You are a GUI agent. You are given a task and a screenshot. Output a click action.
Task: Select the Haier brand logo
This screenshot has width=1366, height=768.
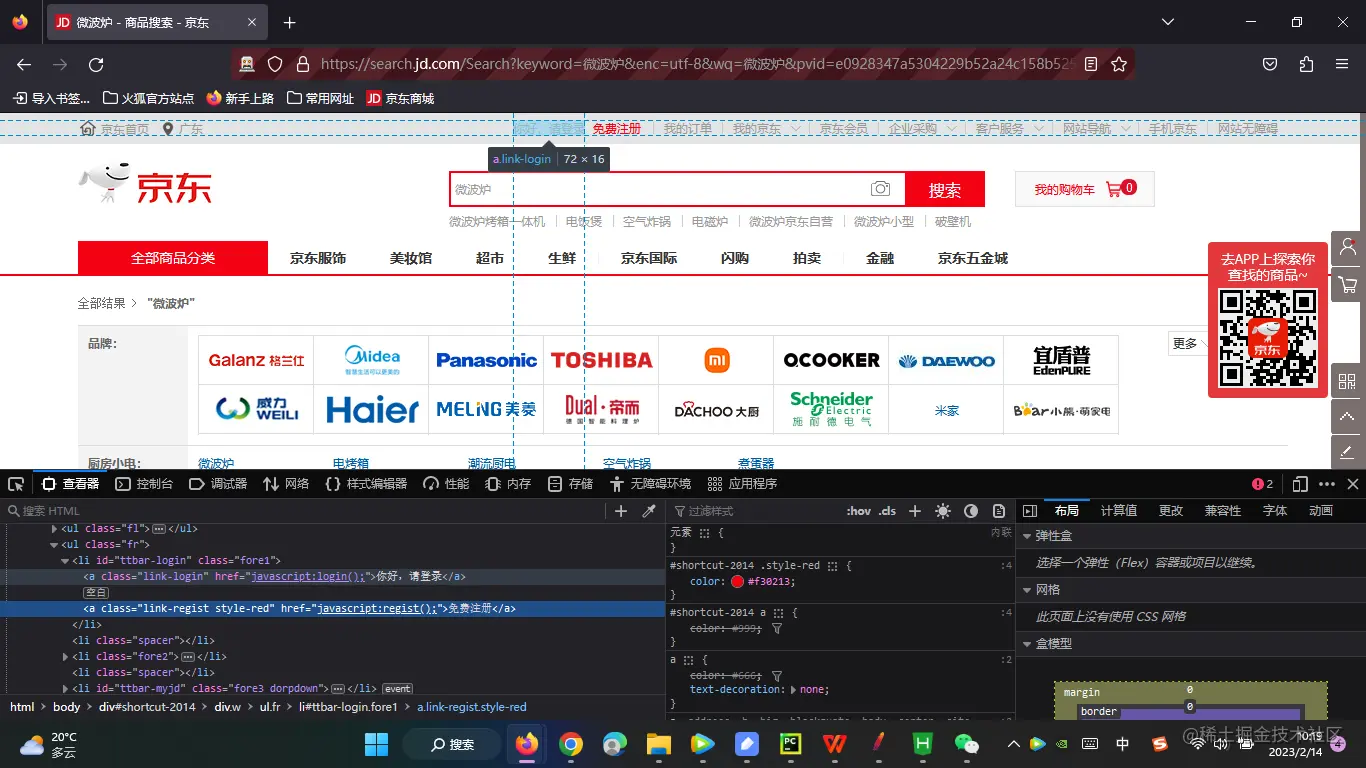pos(373,410)
